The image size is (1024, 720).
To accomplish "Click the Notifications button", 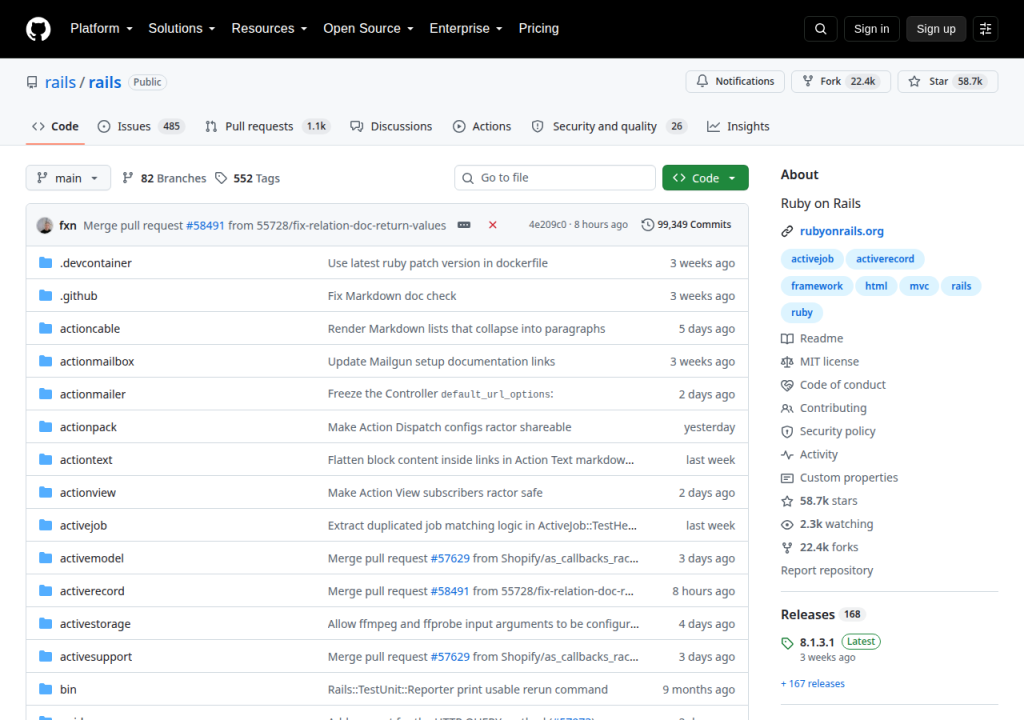I will click(735, 81).
